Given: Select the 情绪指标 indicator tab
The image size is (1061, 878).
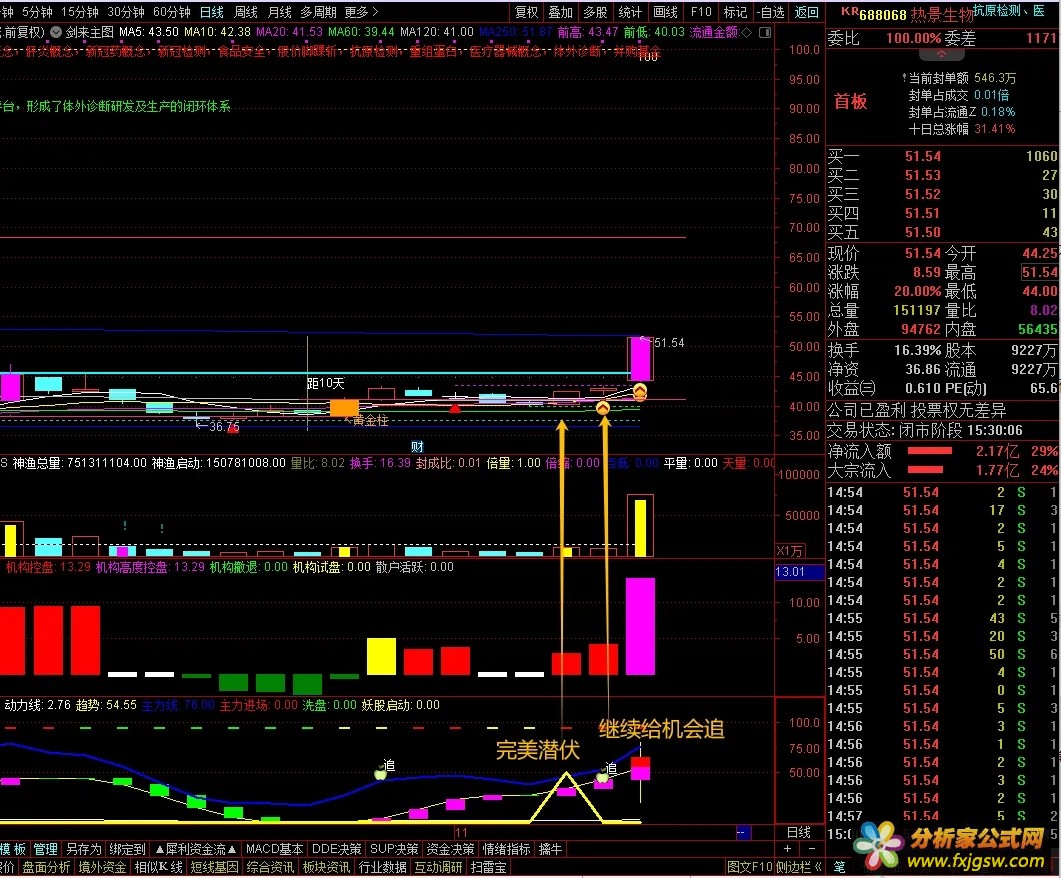Looking at the screenshot, I should (x=506, y=849).
